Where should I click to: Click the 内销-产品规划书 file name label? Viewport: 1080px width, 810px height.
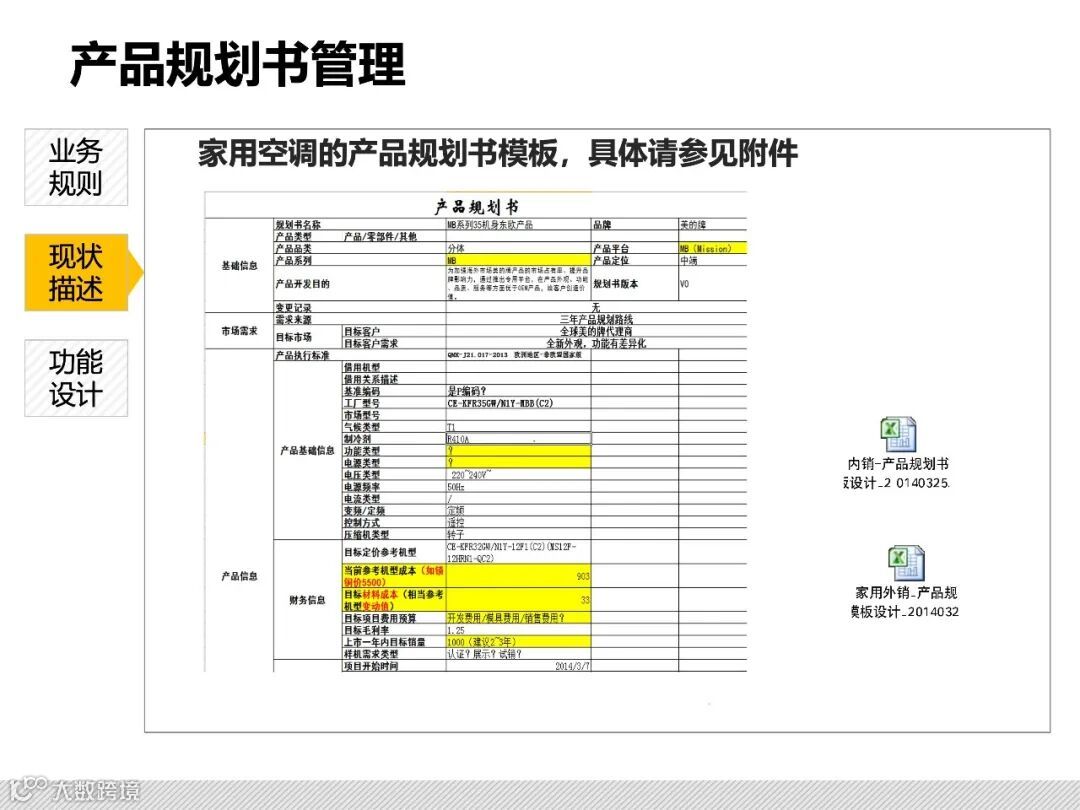click(x=897, y=473)
